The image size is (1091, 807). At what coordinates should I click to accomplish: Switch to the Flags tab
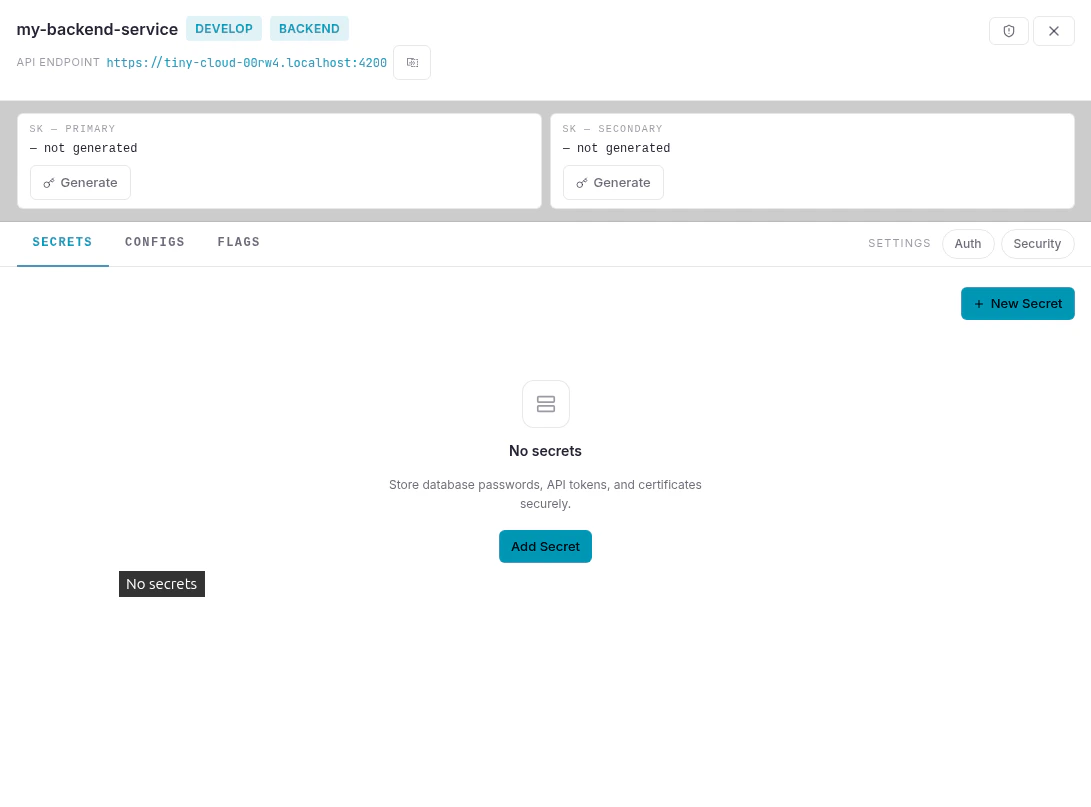239,242
